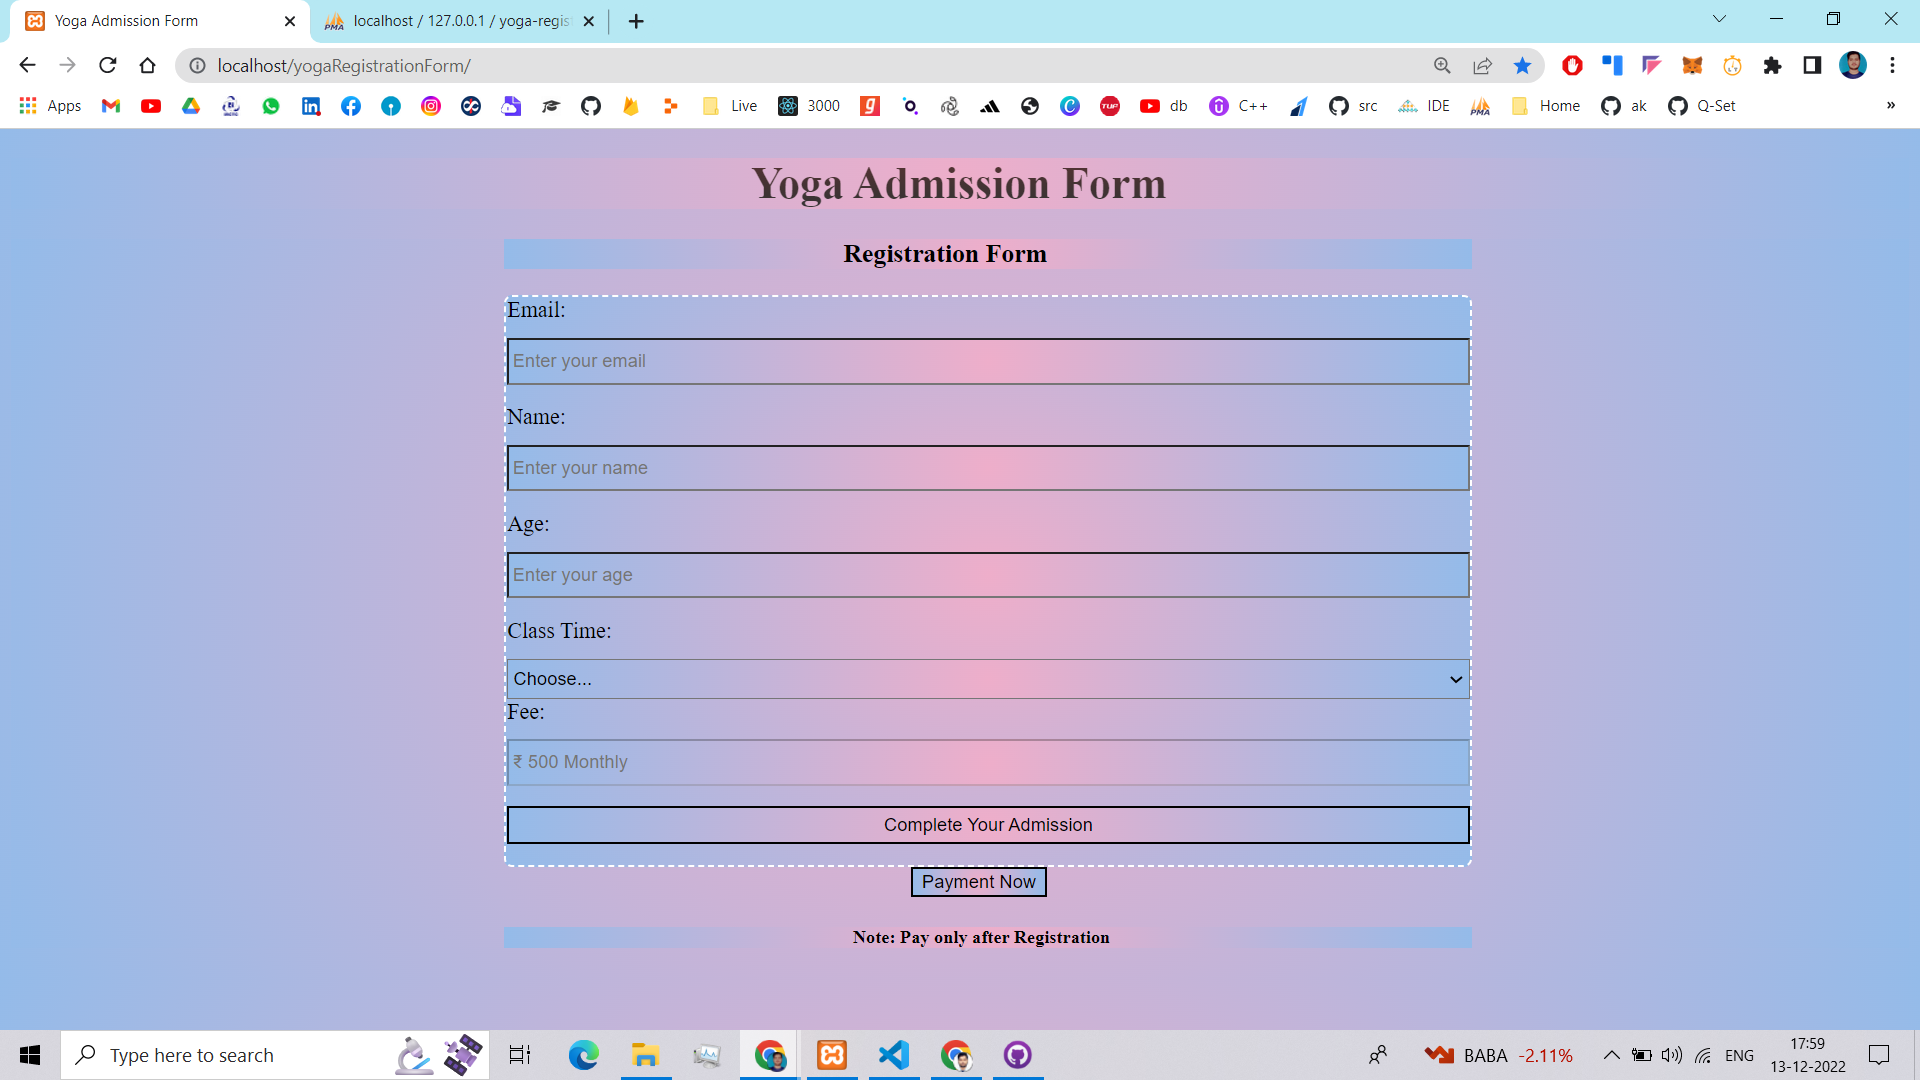Open Chrome's three-dot menu
Image resolution: width=1920 pixels, height=1080 pixels.
click(1892, 66)
